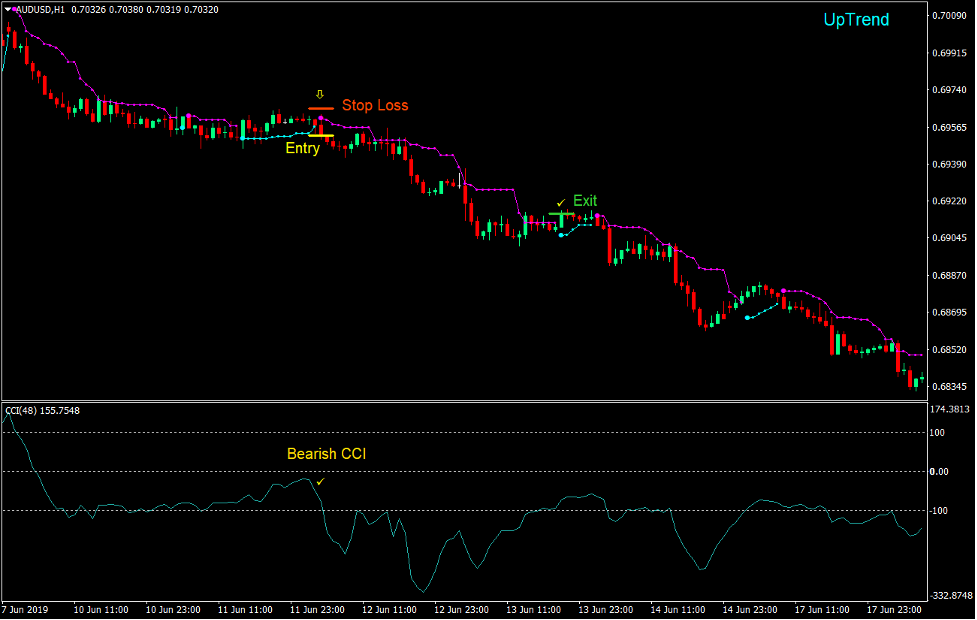Click price level 0.69220 on the axis
Viewport: 977px width, 620px height.
pyautogui.click(x=949, y=201)
